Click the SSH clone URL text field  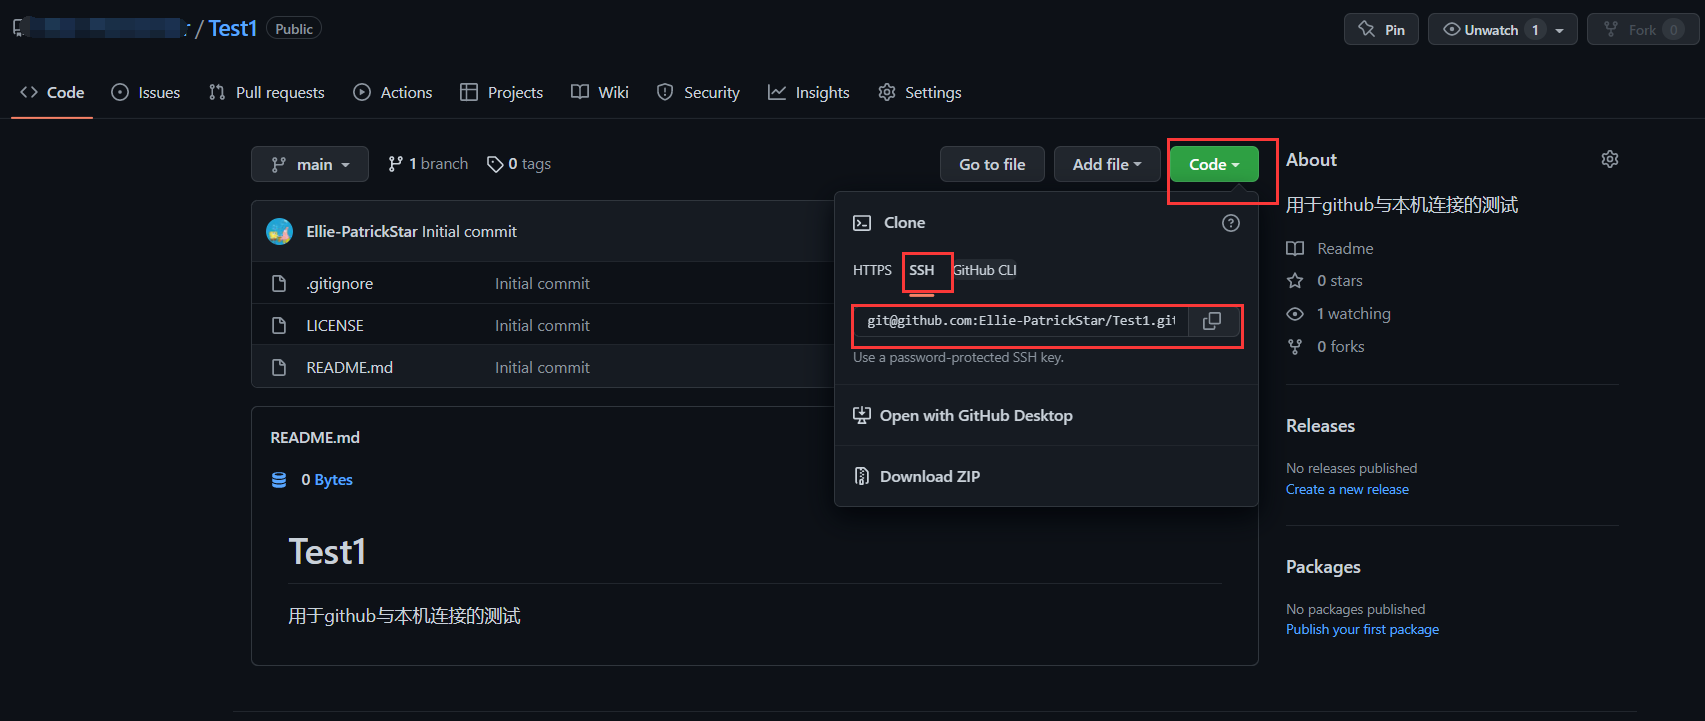1021,321
